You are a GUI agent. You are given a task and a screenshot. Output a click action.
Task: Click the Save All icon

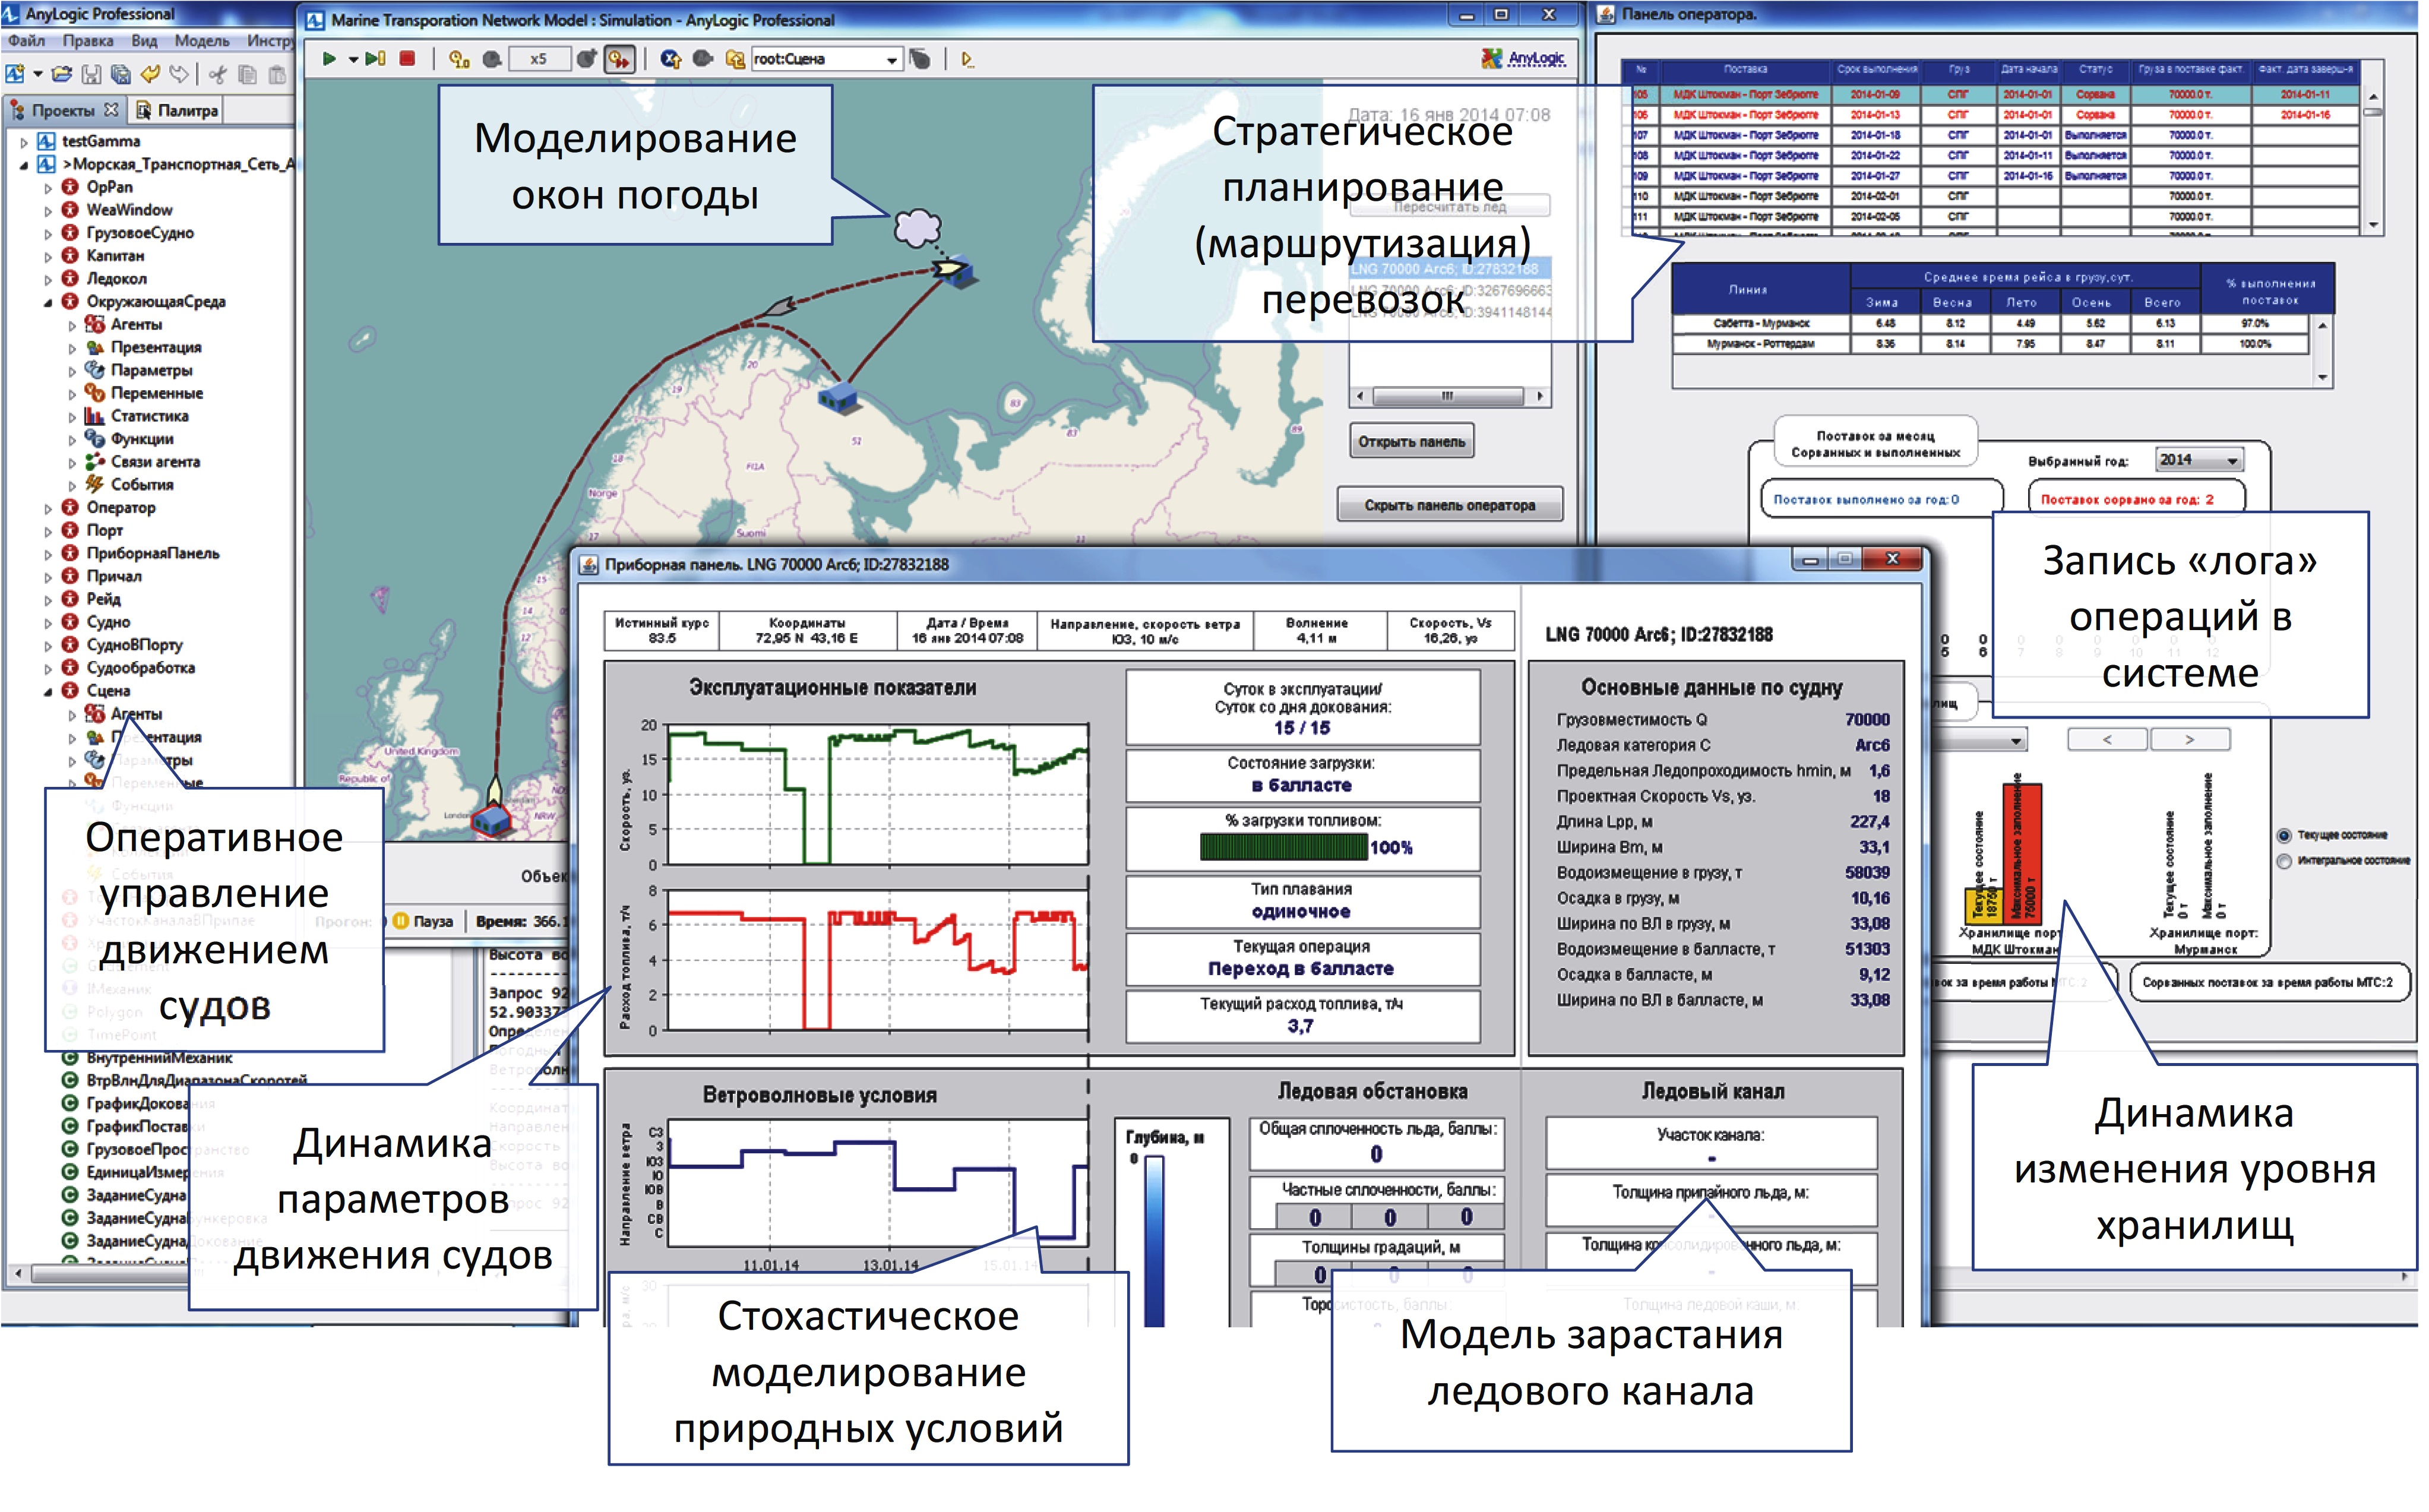coord(121,74)
